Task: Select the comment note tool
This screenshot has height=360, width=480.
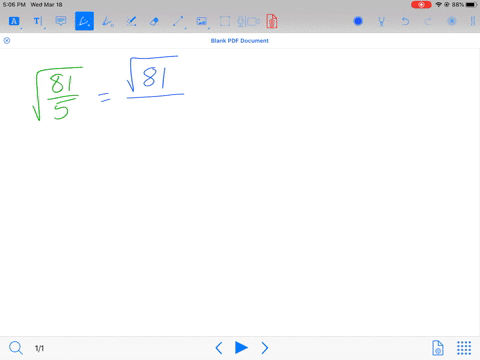Action: pos(61,21)
